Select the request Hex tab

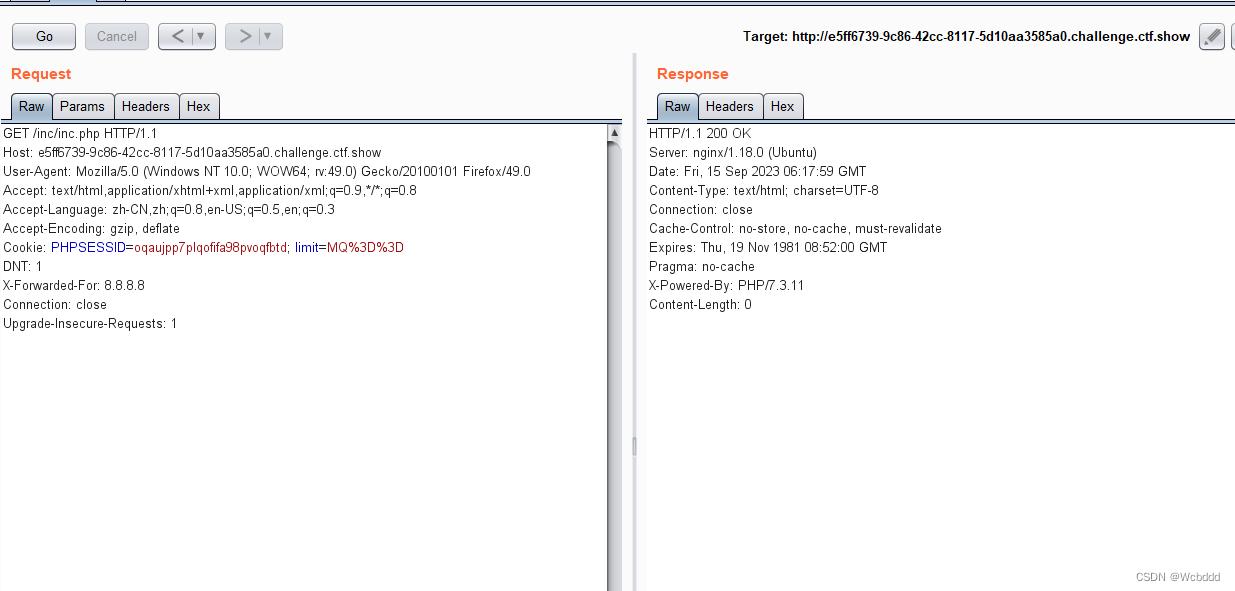pyautogui.click(x=199, y=106)
